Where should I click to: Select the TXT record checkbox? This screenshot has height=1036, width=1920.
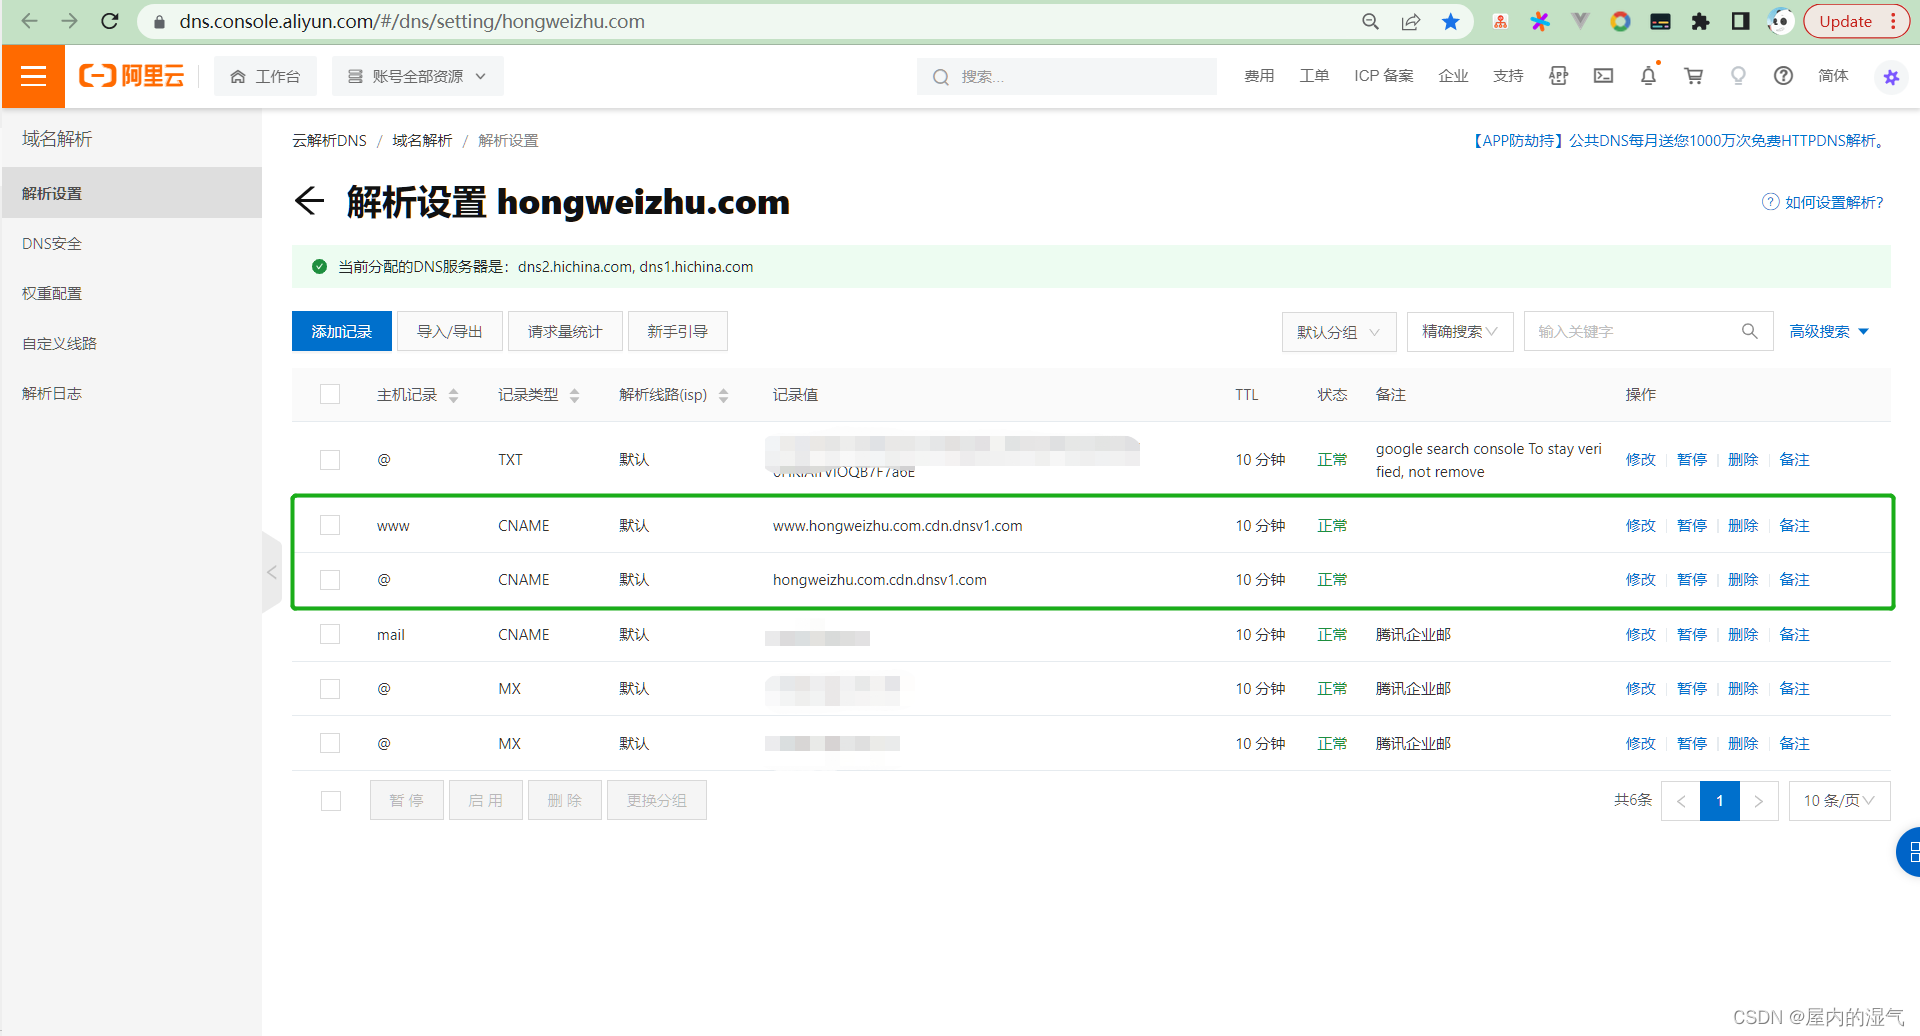(x=330, y=459)
